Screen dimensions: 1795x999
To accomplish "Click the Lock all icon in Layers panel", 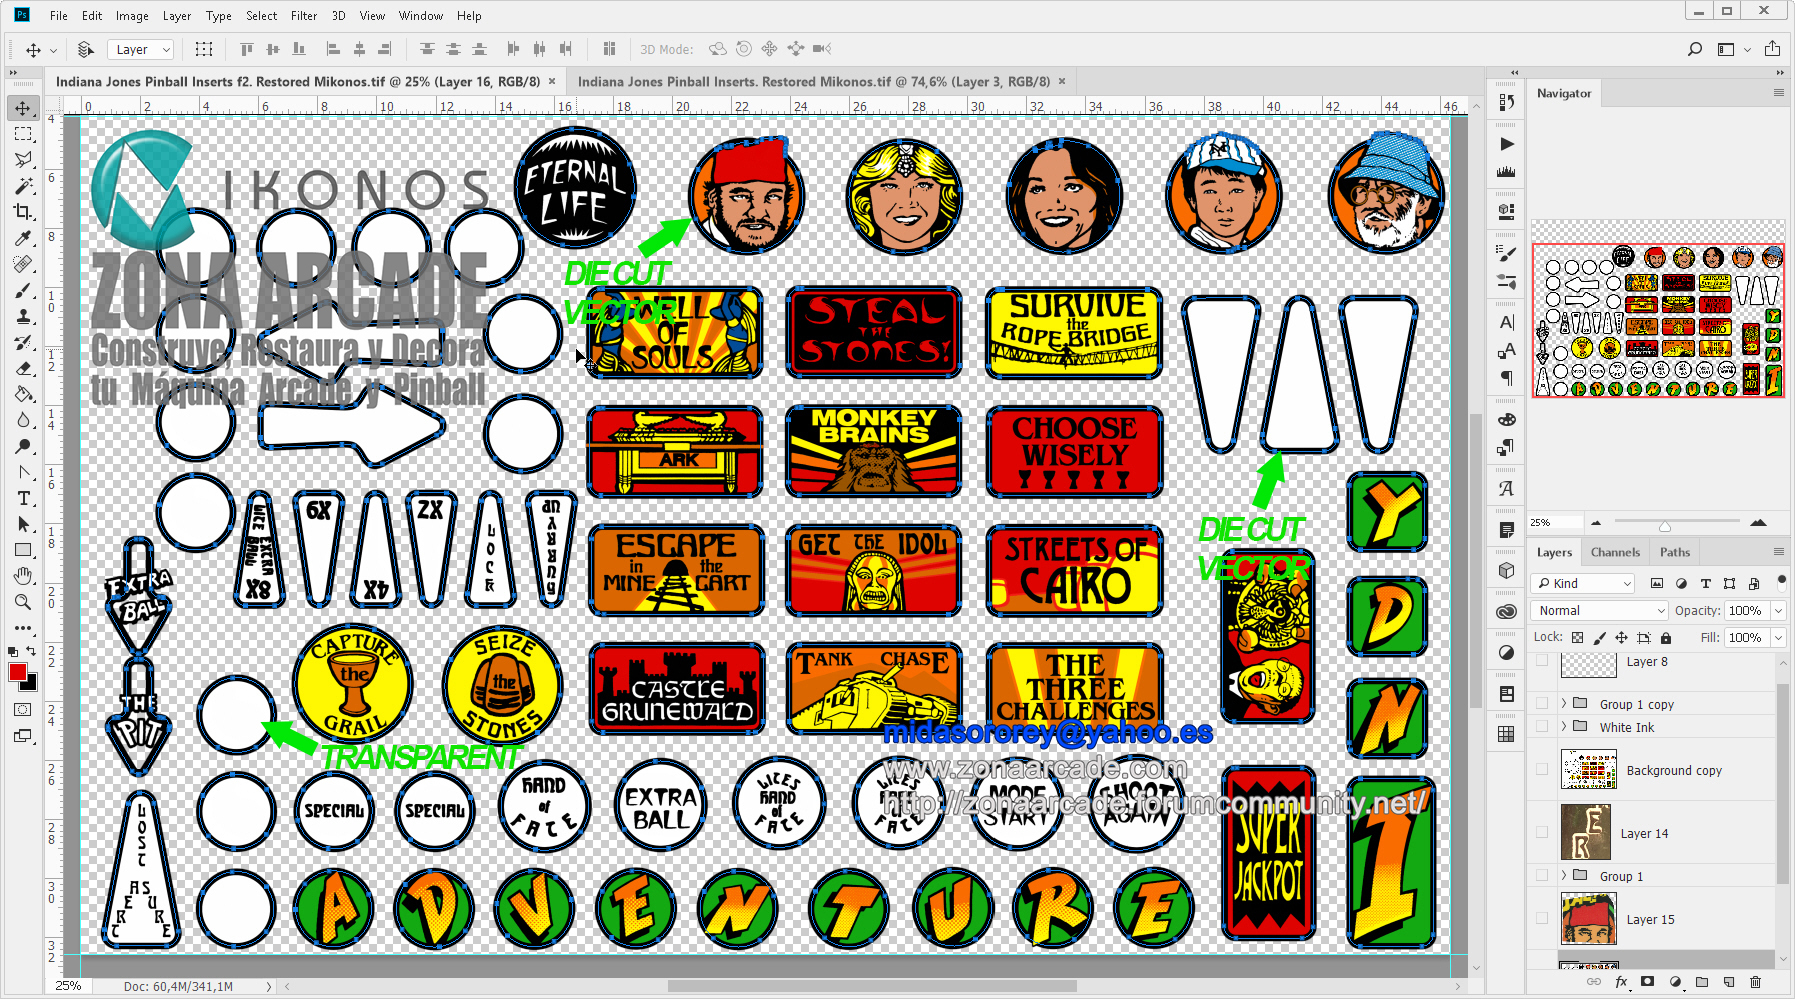I will [x=1666, y=637].
